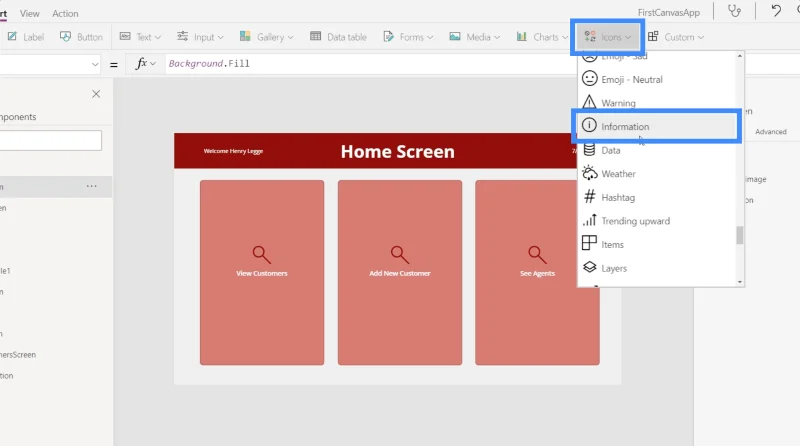Click the See Agents search icon

pos(537,254)
